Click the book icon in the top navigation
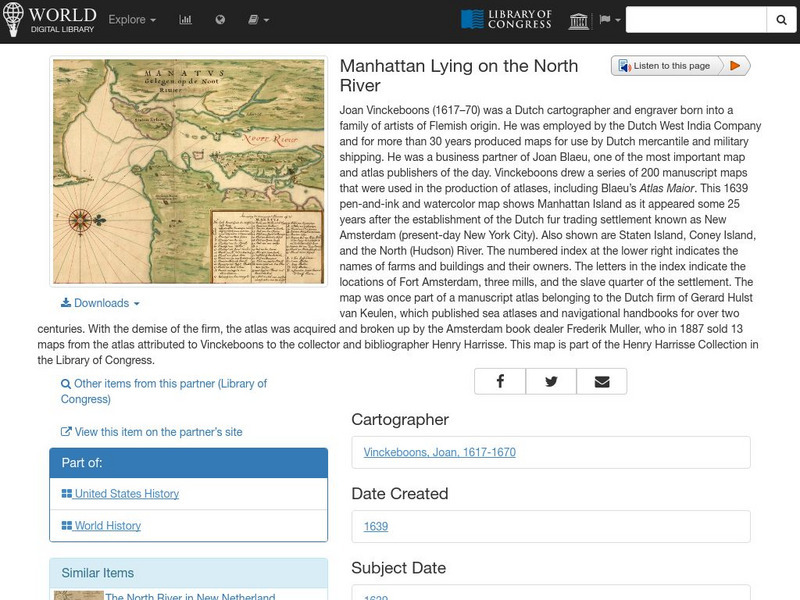This screenshot has width=800, height=600. click(x=253, y=18)
